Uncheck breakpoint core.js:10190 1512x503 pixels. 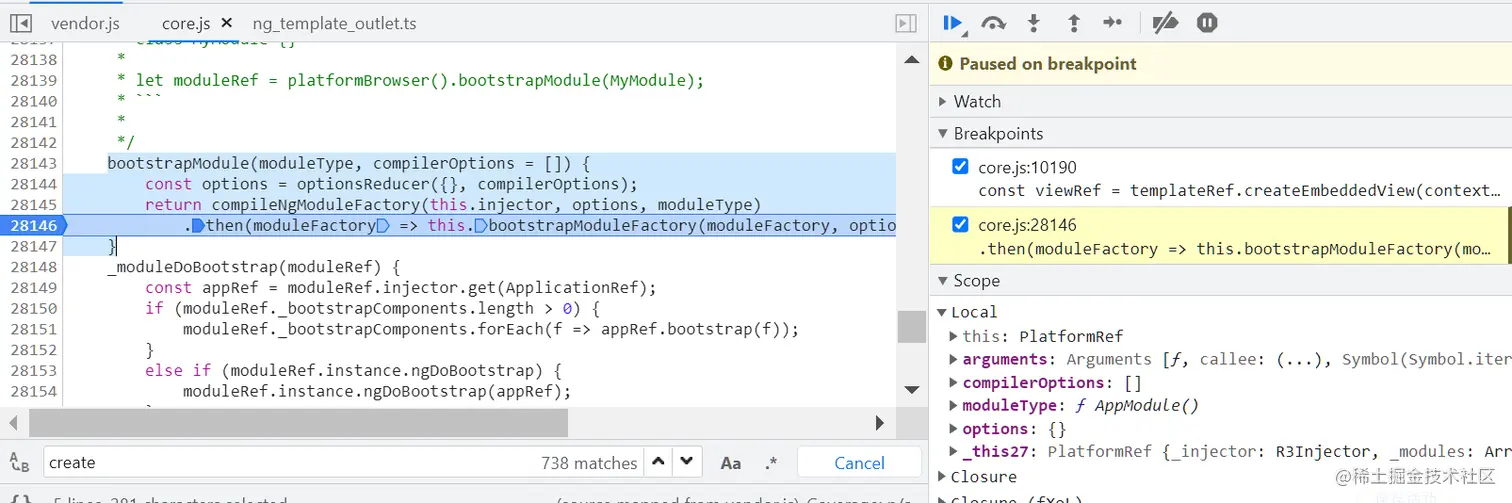pos(960,167)
